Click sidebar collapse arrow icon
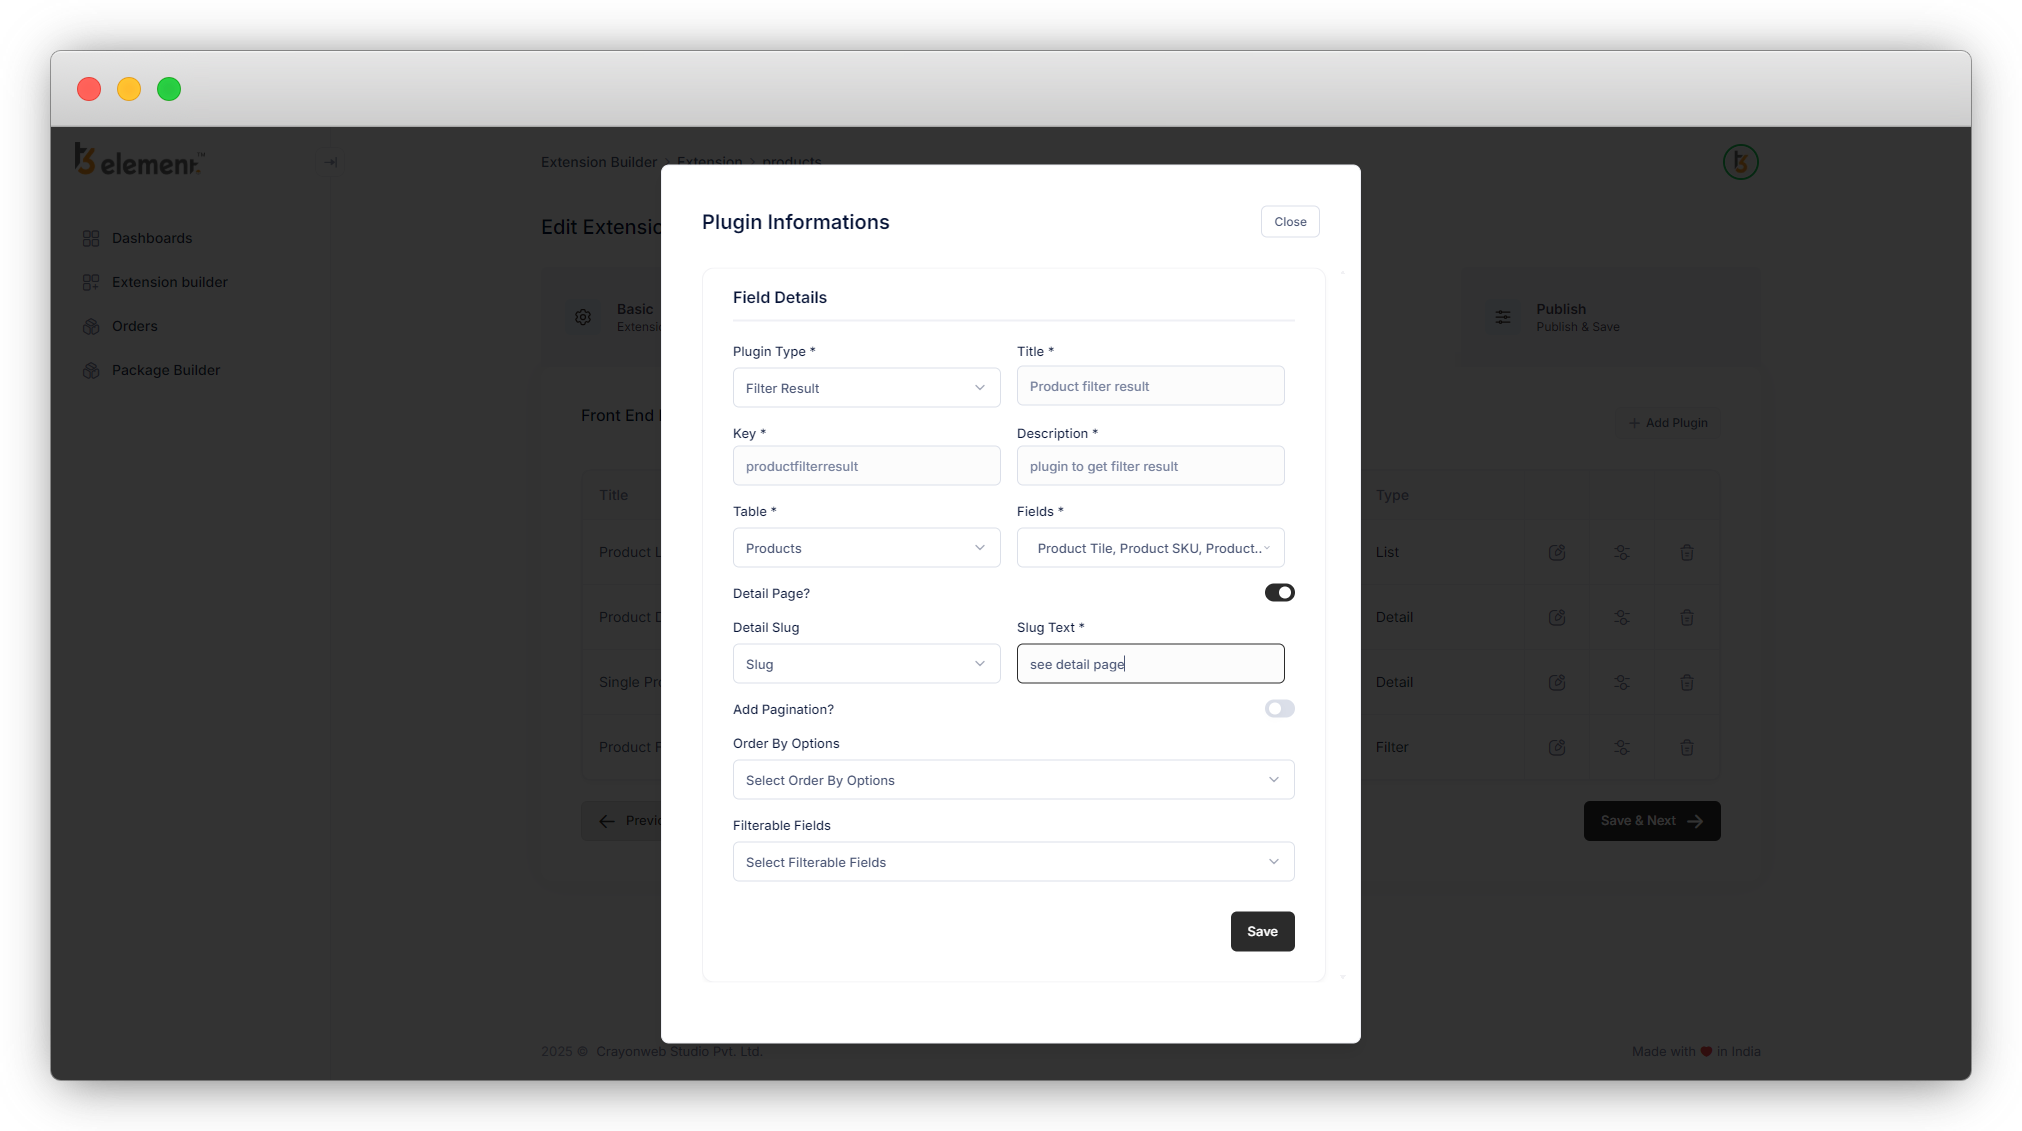Viewport: 2022px width, 1131px height. coord(331,162)
